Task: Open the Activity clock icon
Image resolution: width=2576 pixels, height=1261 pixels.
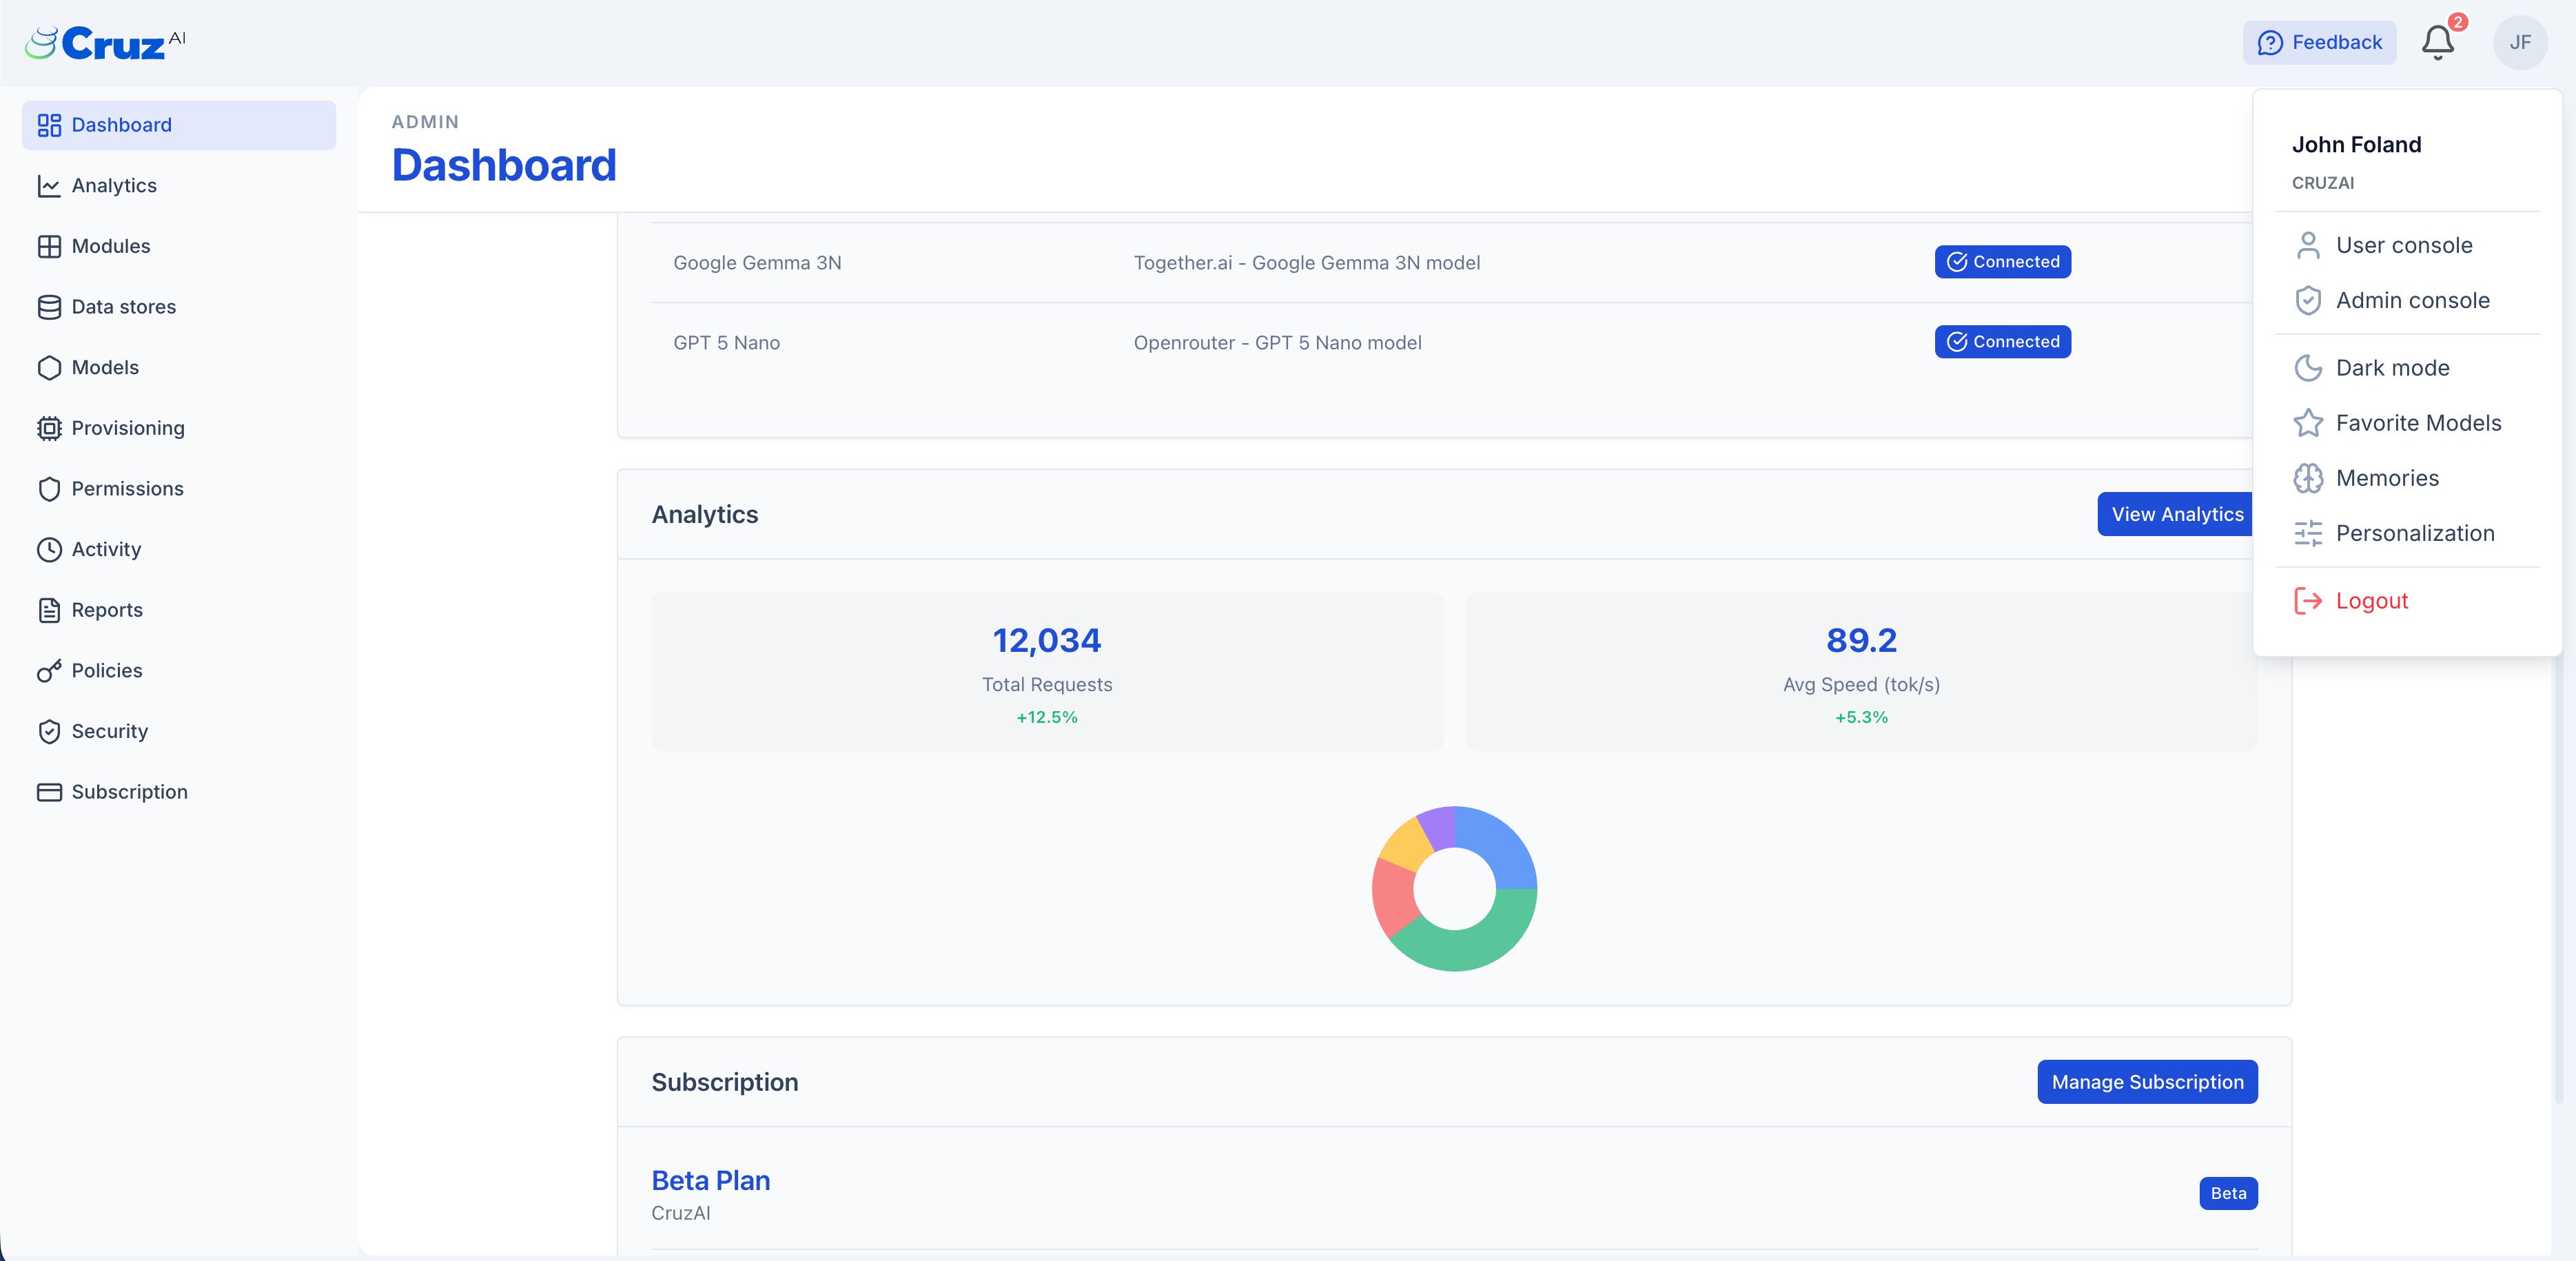Action: tap(50, 549)
